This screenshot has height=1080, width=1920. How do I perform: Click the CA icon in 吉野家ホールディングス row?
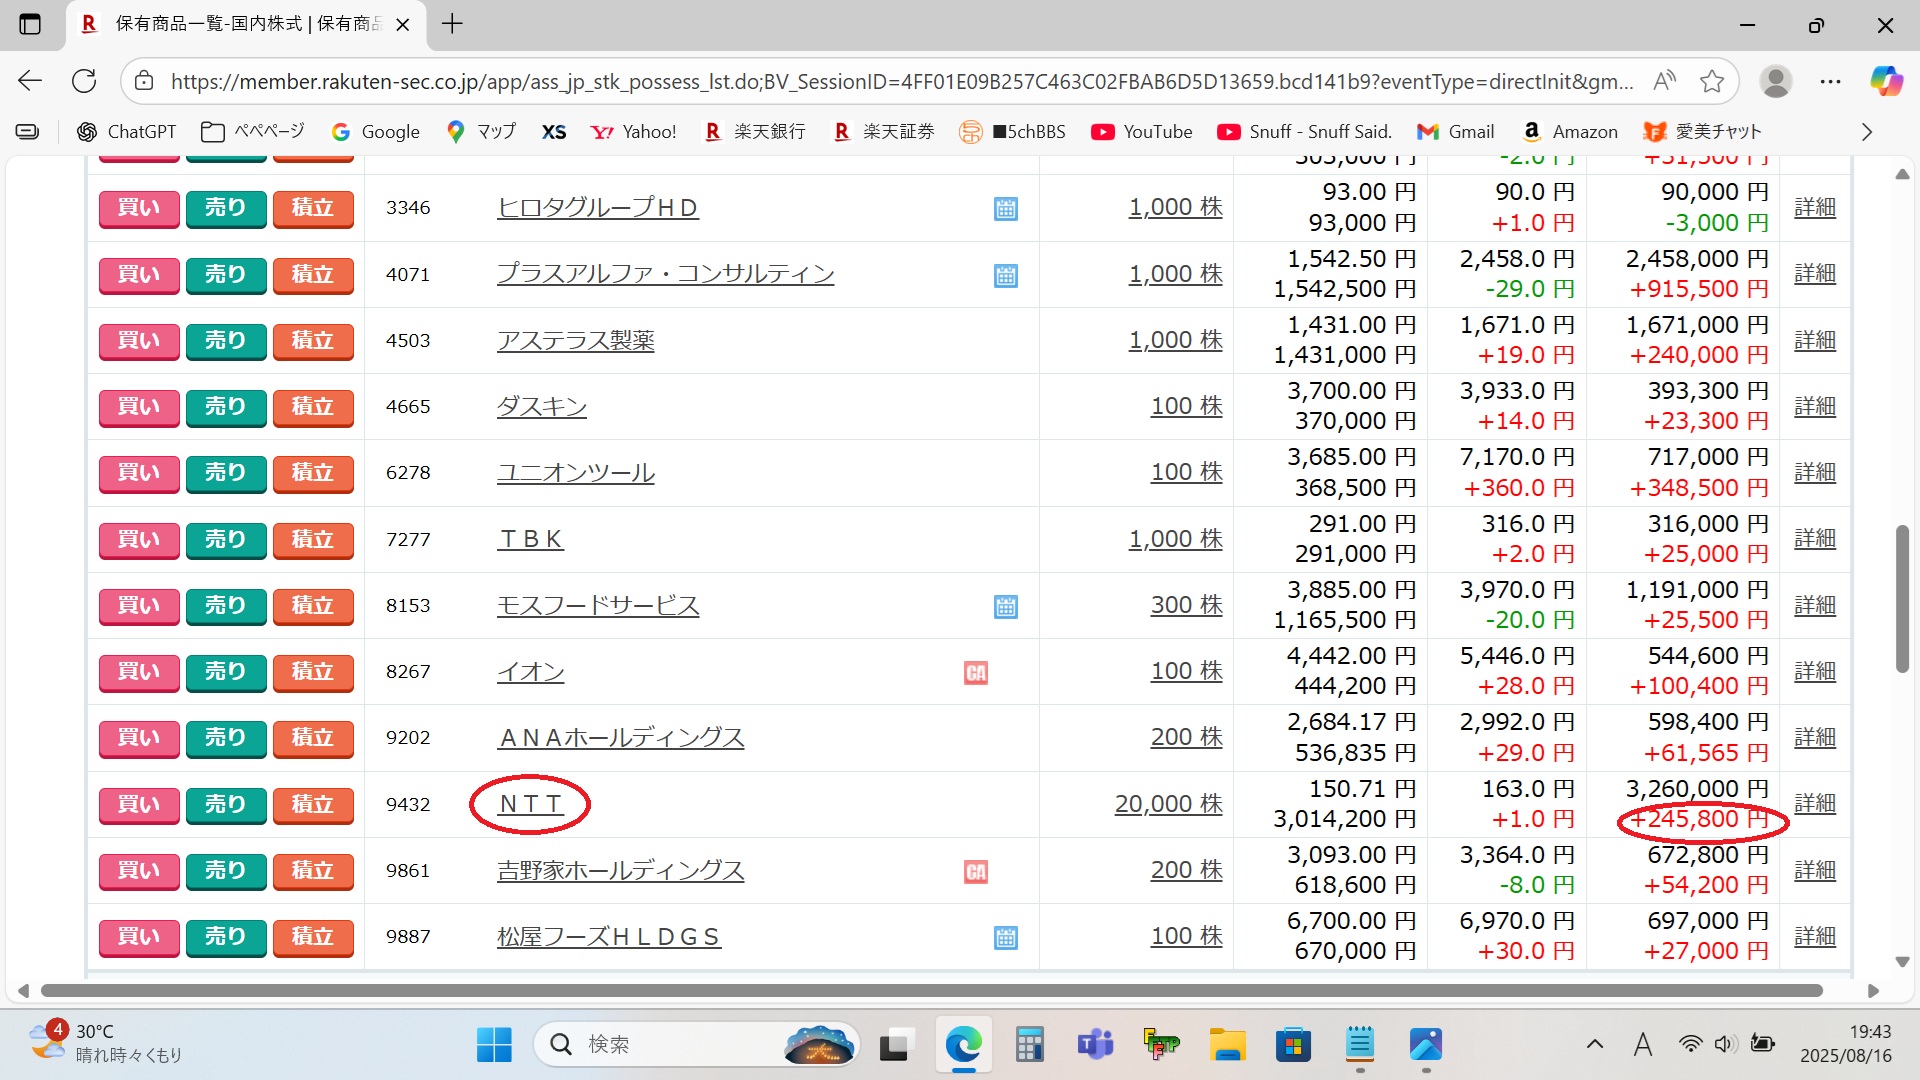pos(976,872)
